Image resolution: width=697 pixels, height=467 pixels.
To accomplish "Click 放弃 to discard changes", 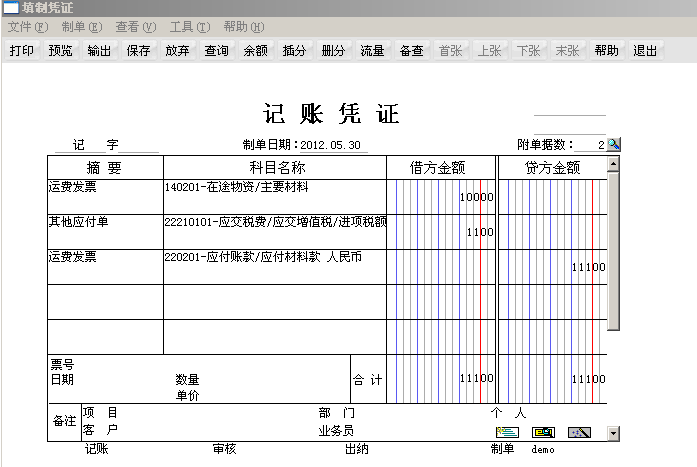I will click(x=178, y=51).
